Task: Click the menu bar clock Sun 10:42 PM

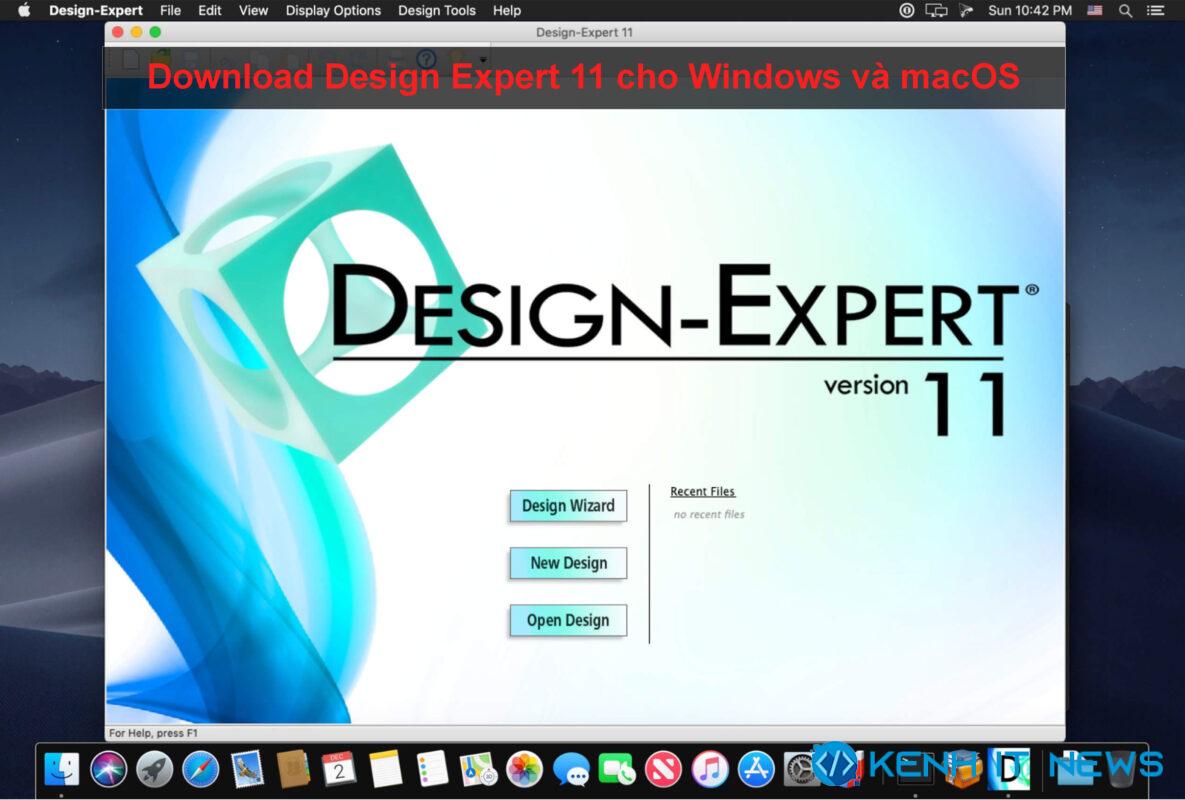Action: click(1030, 11)
